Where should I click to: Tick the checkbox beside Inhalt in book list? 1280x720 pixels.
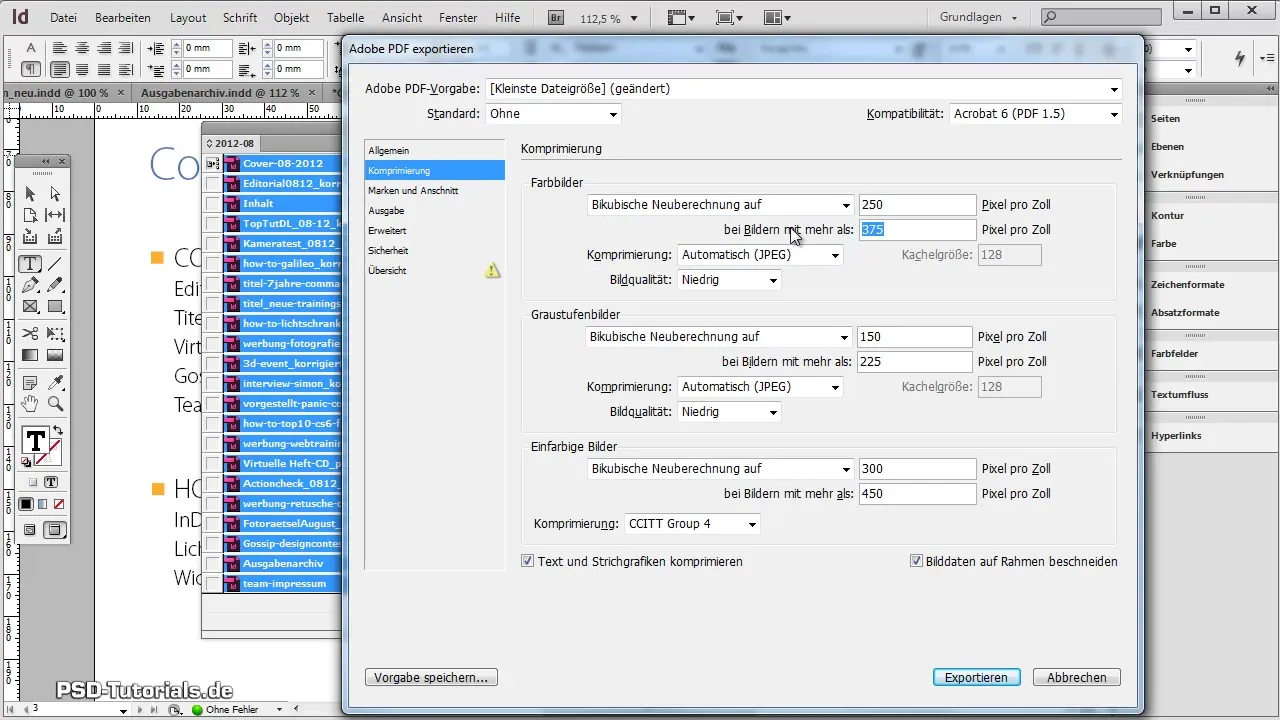coord(212,204)
